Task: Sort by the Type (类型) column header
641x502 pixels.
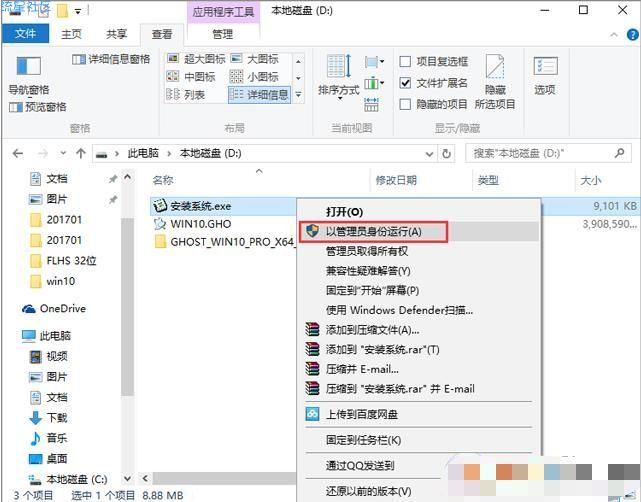Action: click(488, 180)
